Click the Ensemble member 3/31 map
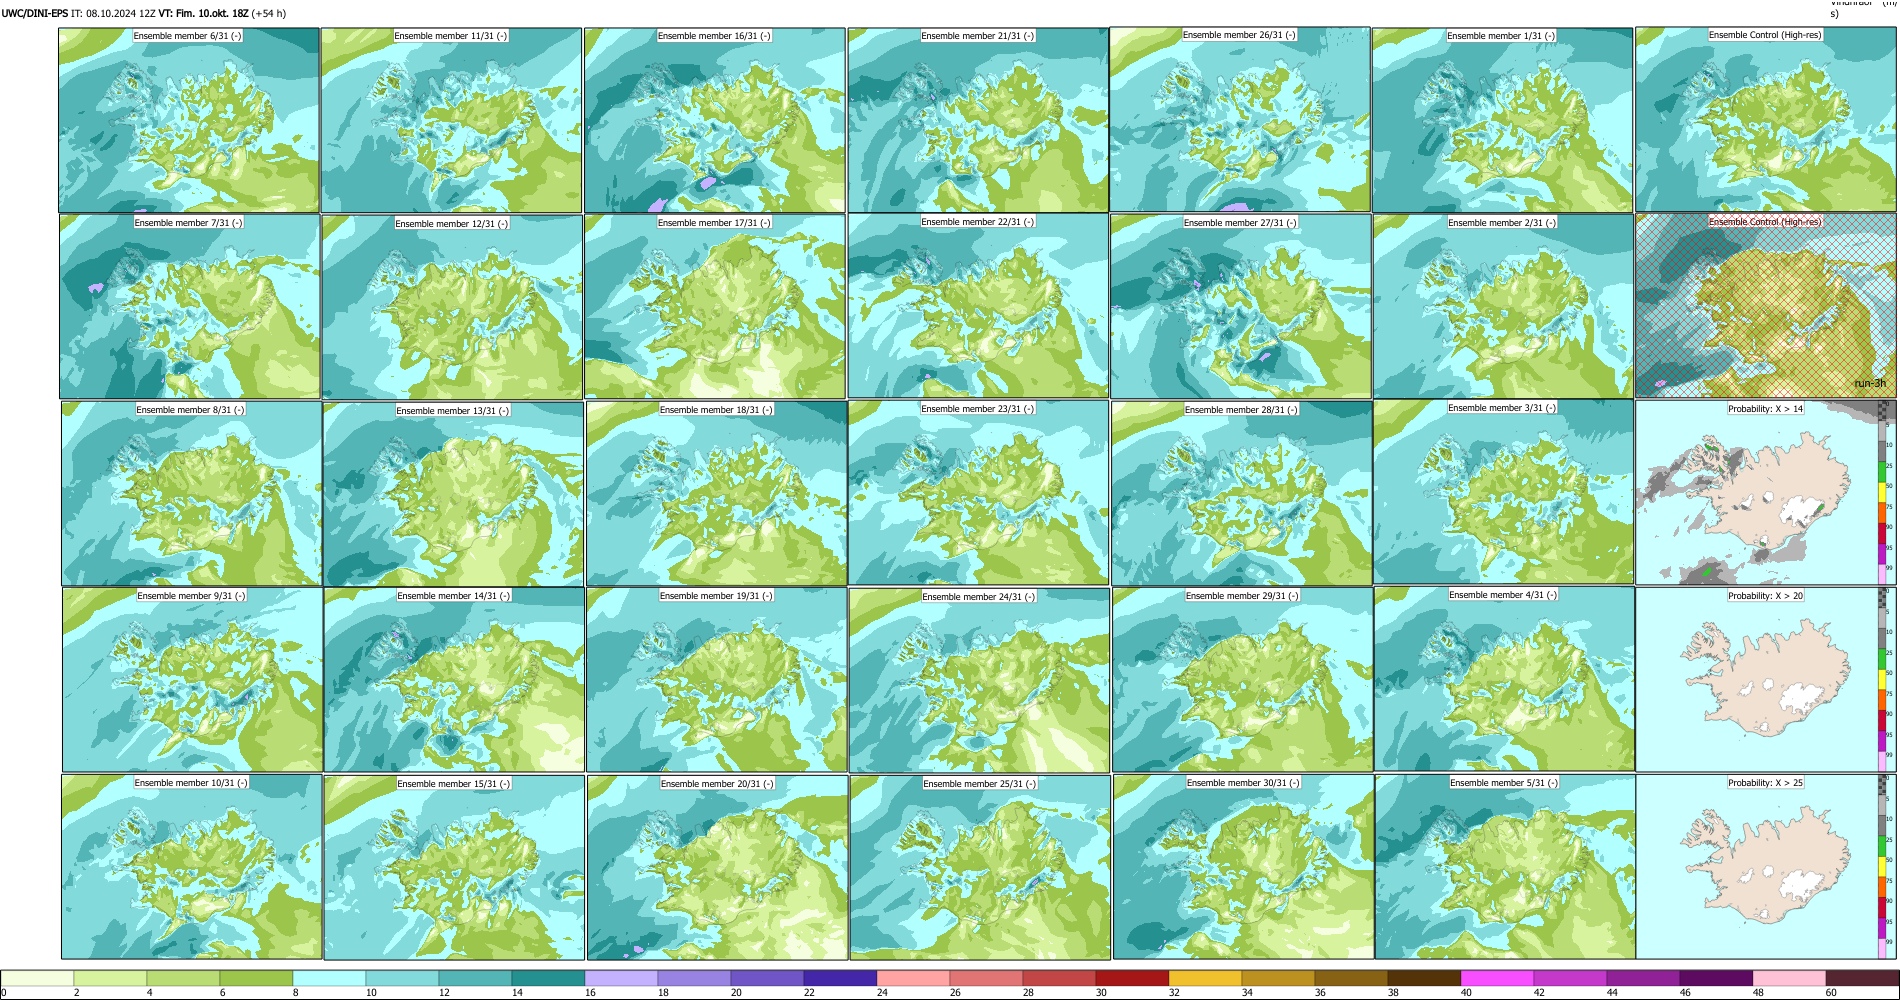 1503,492
